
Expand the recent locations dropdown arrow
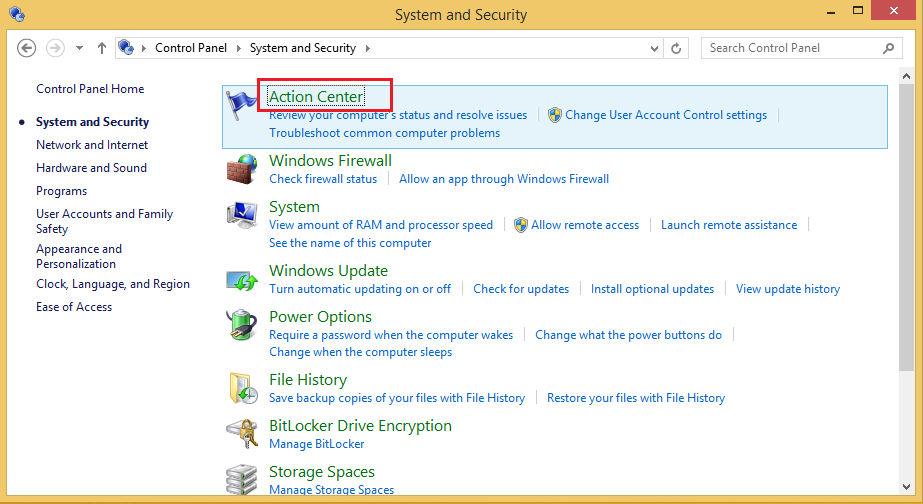click(x=78, y=48)
